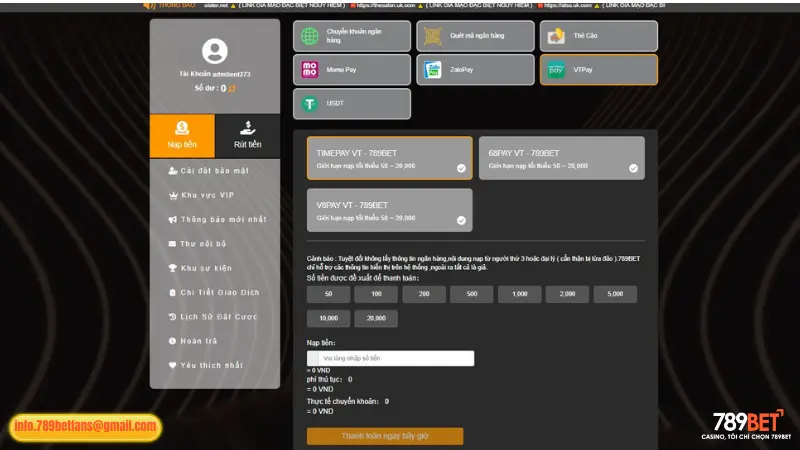Pick the 2,000 amount preset
This screenshot has height=450, width=800.
click(567, 294)
